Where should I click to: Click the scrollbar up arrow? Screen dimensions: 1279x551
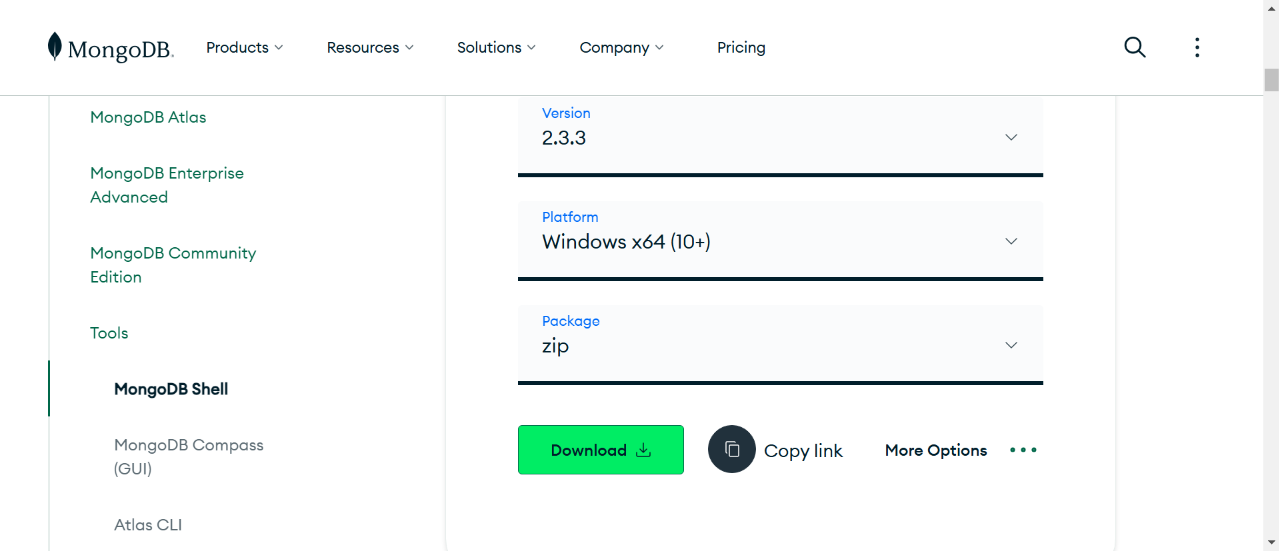tap(1271, 8)
